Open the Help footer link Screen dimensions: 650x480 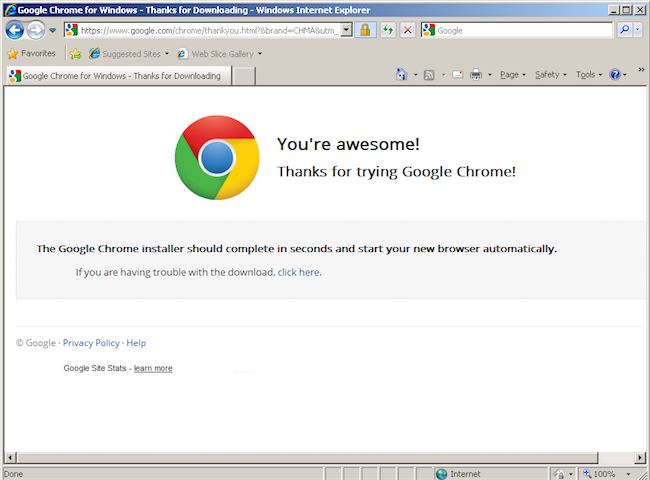click(x=136, y=343)
